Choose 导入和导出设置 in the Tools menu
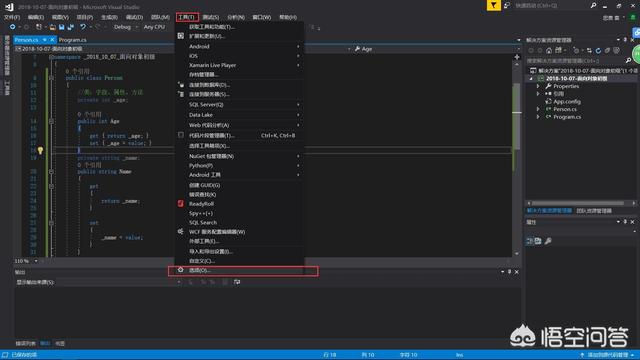 [x=240, y=252]
